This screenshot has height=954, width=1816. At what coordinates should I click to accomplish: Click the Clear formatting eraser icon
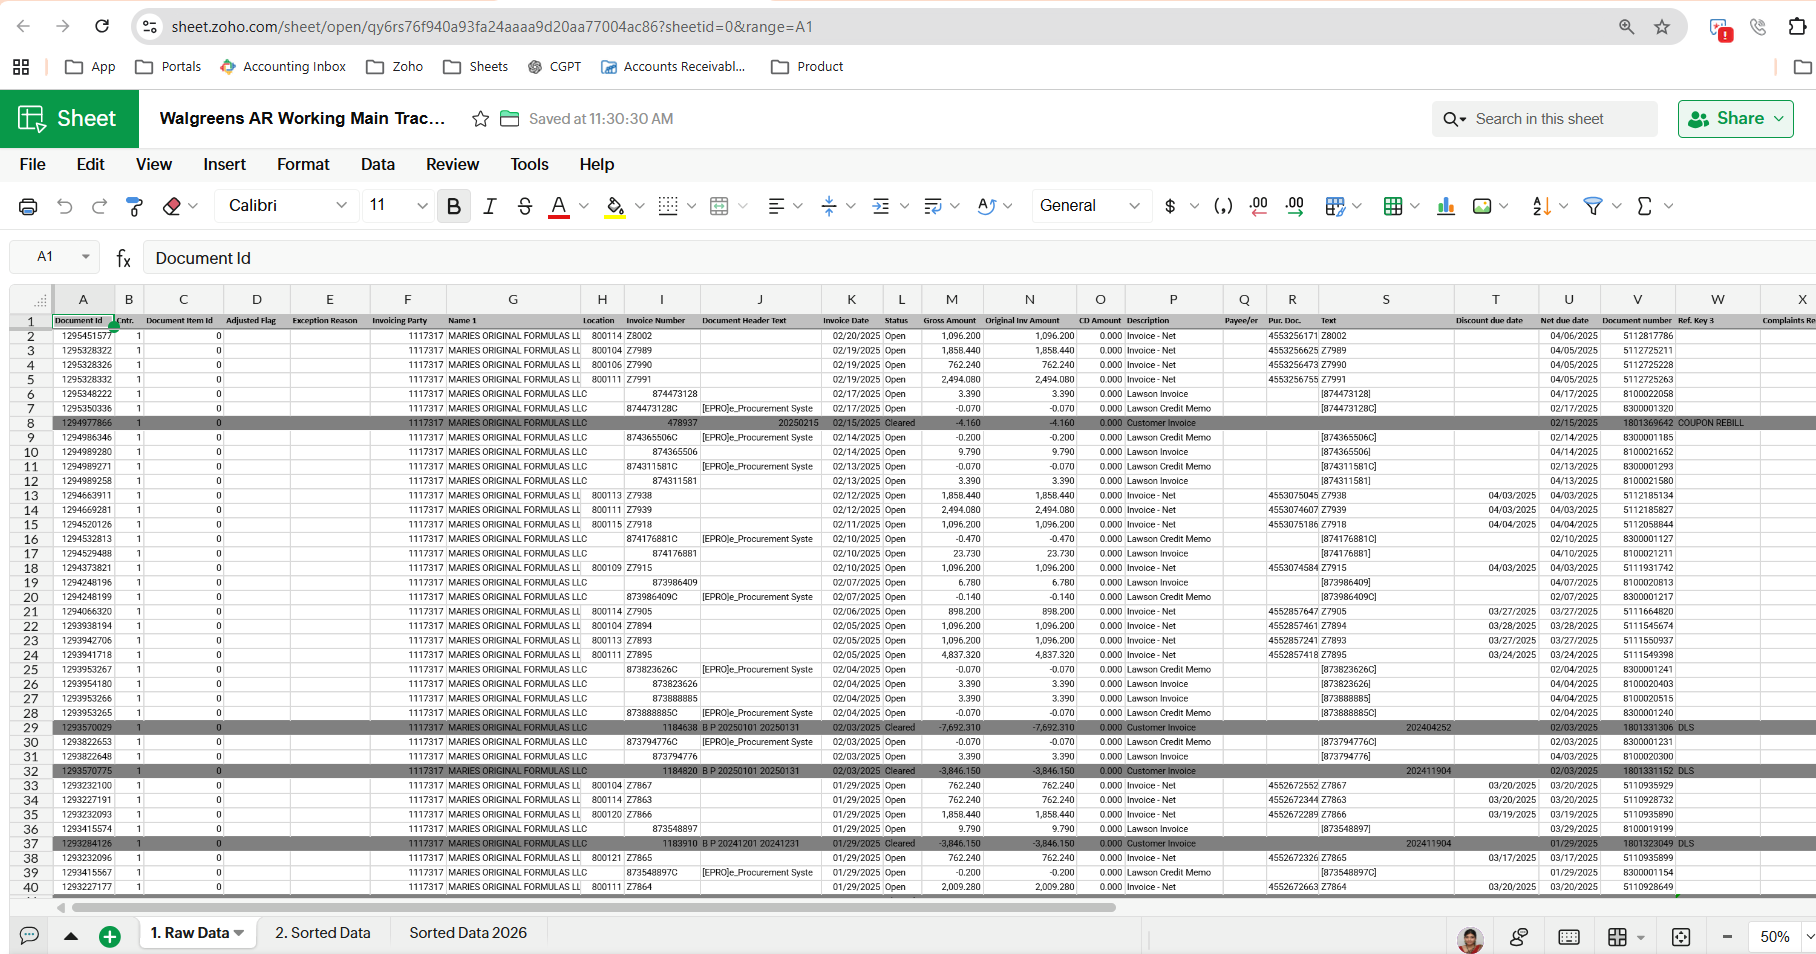click(172, 206)
